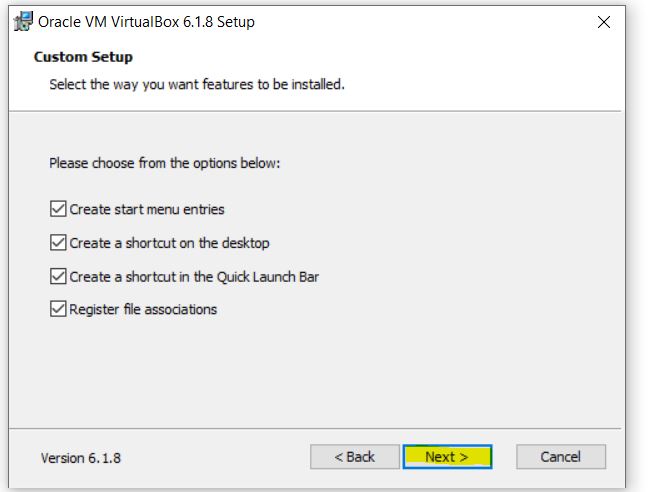Click the "Register file associations" label text
This screenshot has width=652, height=492.
pyautogui.click(x=143, y=310)
